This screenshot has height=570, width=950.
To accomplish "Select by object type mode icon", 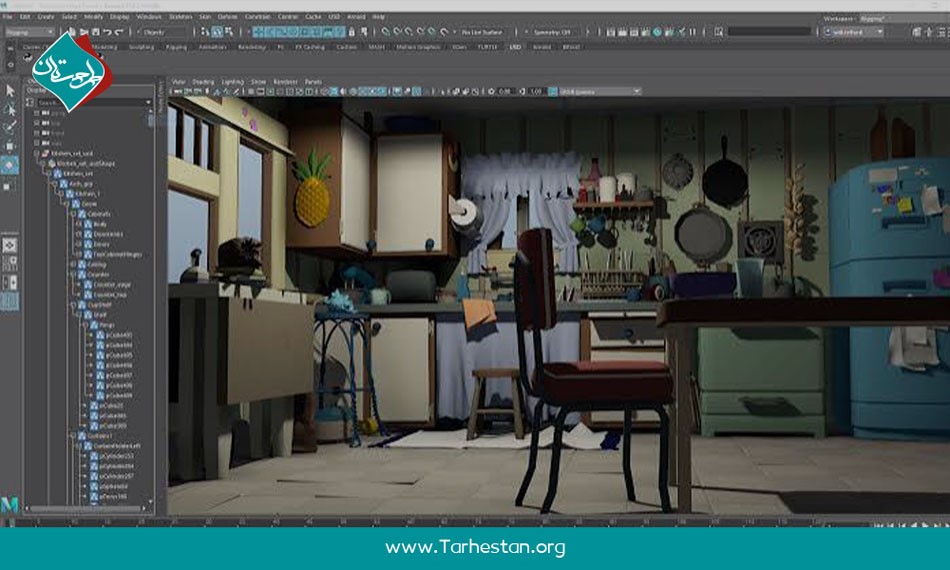I will 217,31.
